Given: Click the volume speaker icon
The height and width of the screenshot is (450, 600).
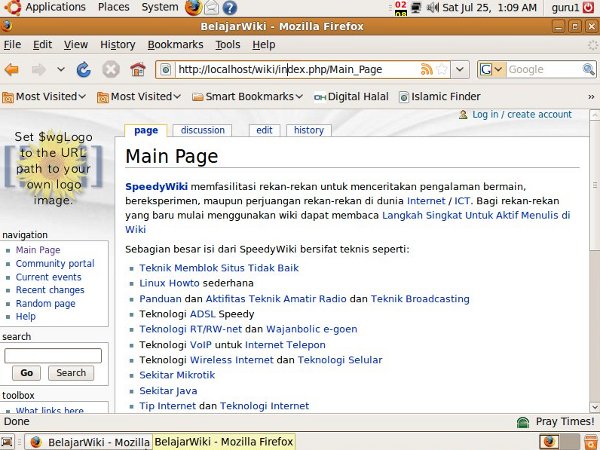Looking at the screenshot, I should (432, 7).
